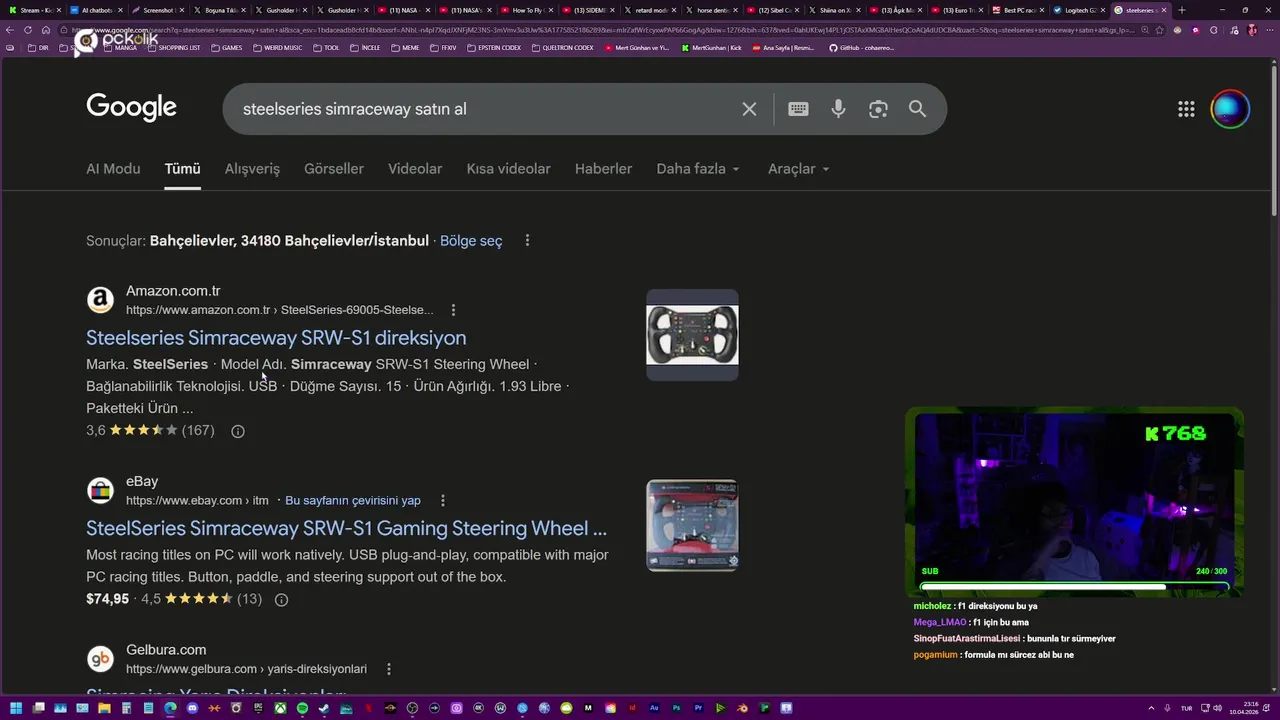The image size is (1280, 720).
Task: Start a voice search with the microphone
Action: pos(838,109)
